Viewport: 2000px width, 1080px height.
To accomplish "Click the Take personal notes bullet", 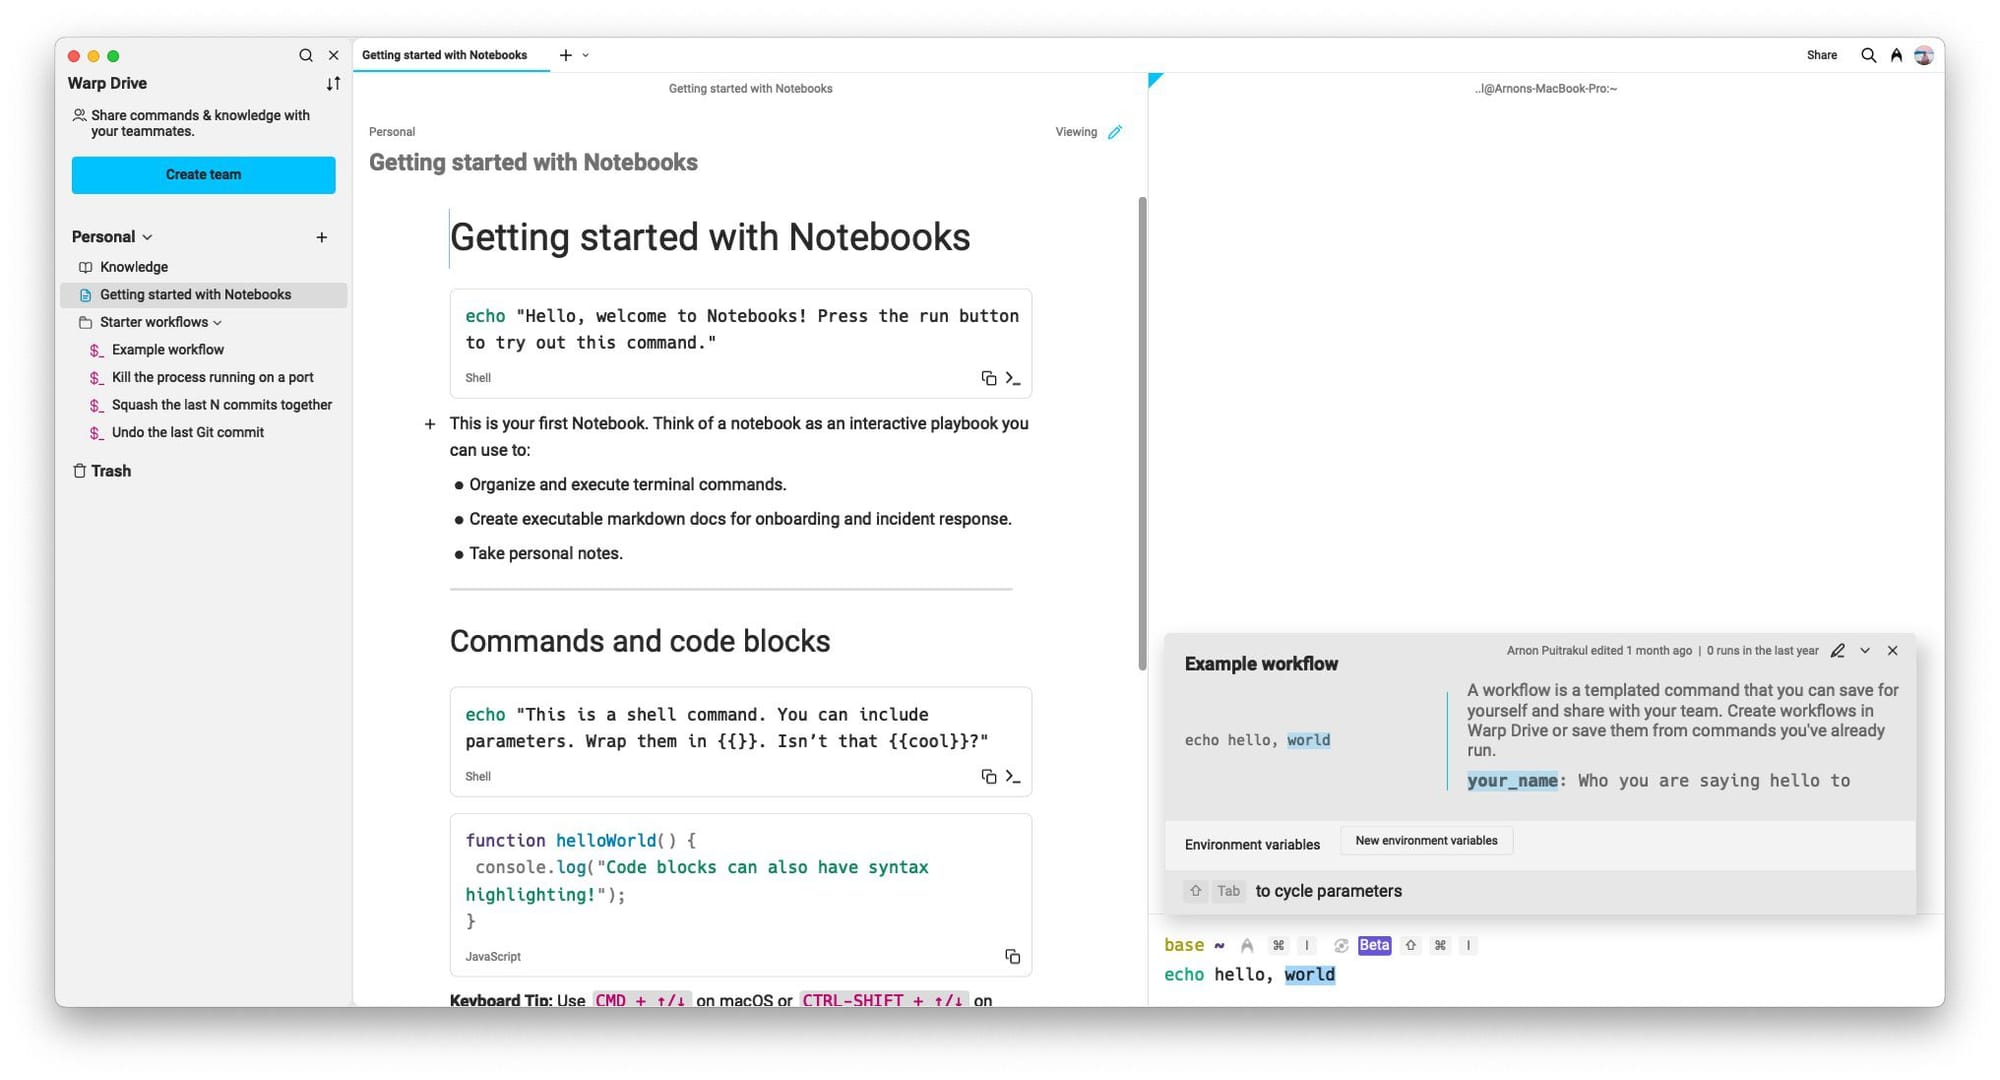I will click(x=546, y=554).
